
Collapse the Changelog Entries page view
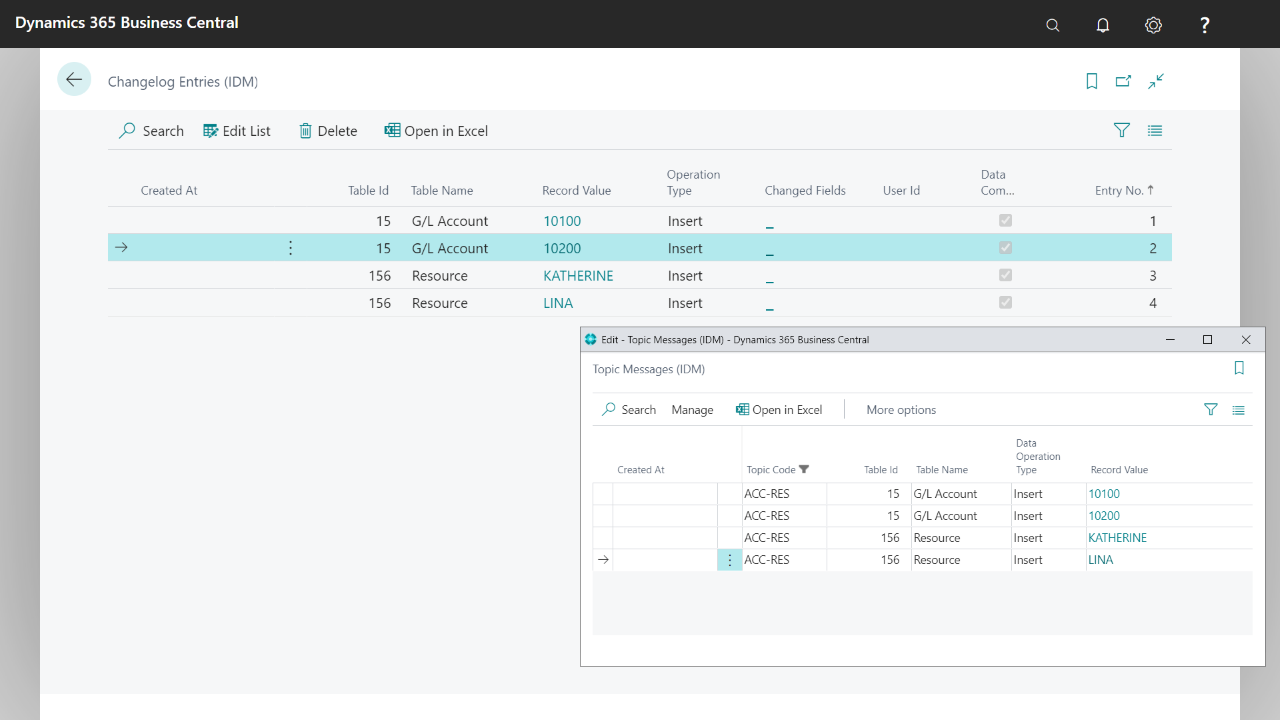point(1156,81)
